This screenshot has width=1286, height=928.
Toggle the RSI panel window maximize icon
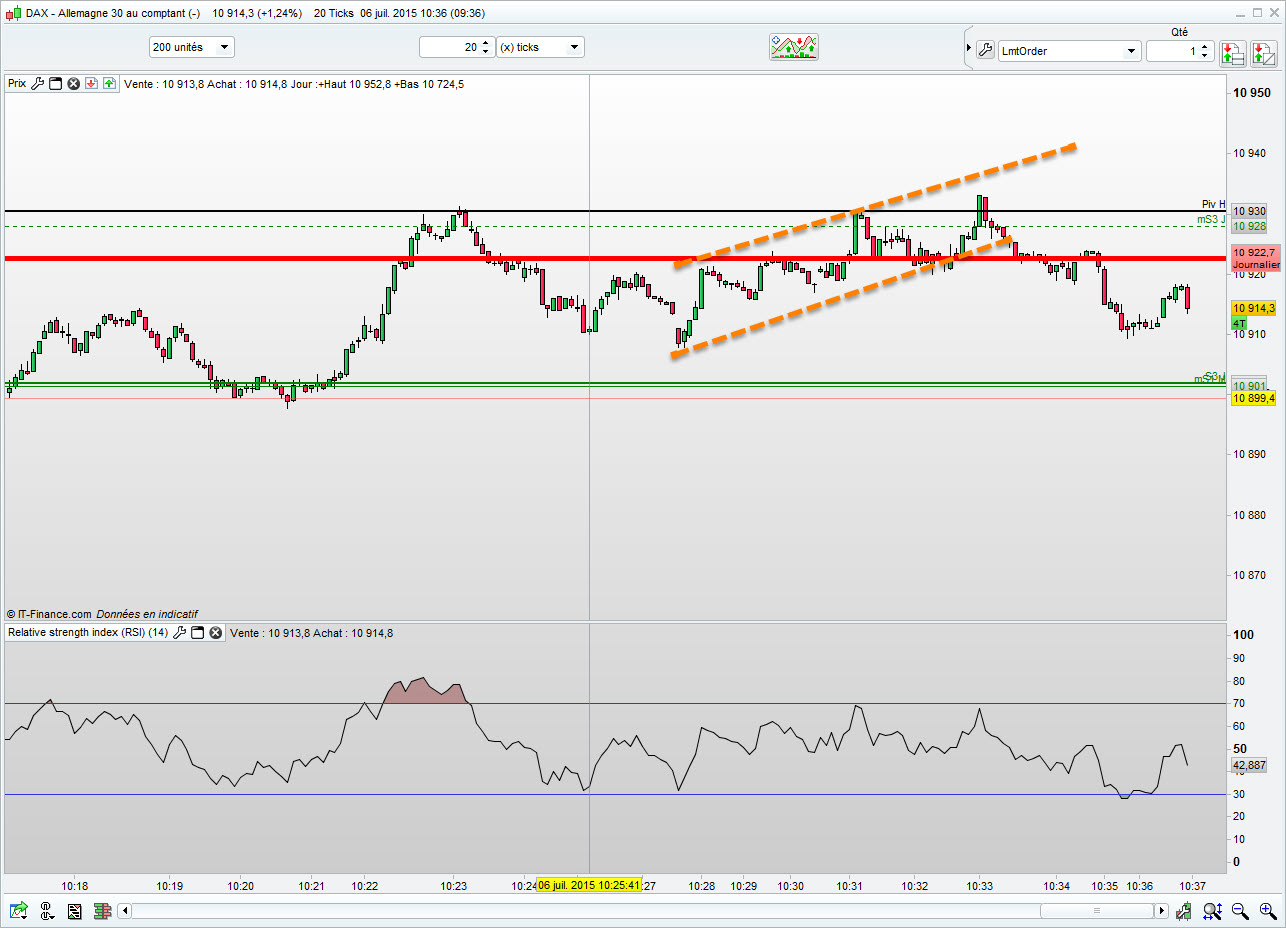(198, 632)
